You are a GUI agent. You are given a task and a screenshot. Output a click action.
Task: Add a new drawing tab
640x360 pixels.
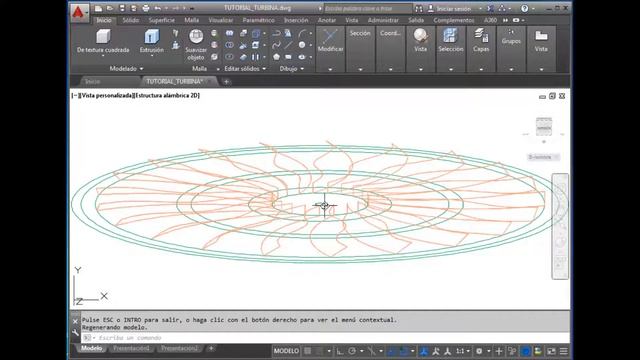[x=226, y=82]
